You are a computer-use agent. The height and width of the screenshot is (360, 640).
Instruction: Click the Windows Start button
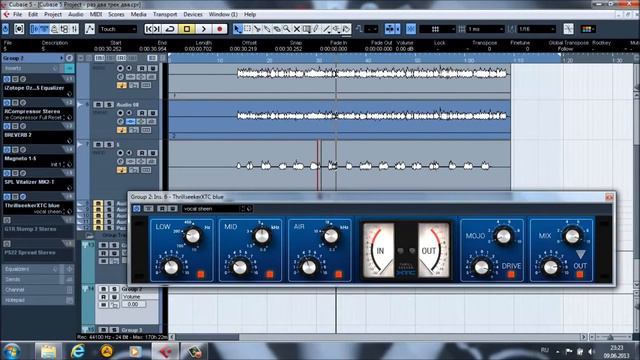[x=12, y=351]
